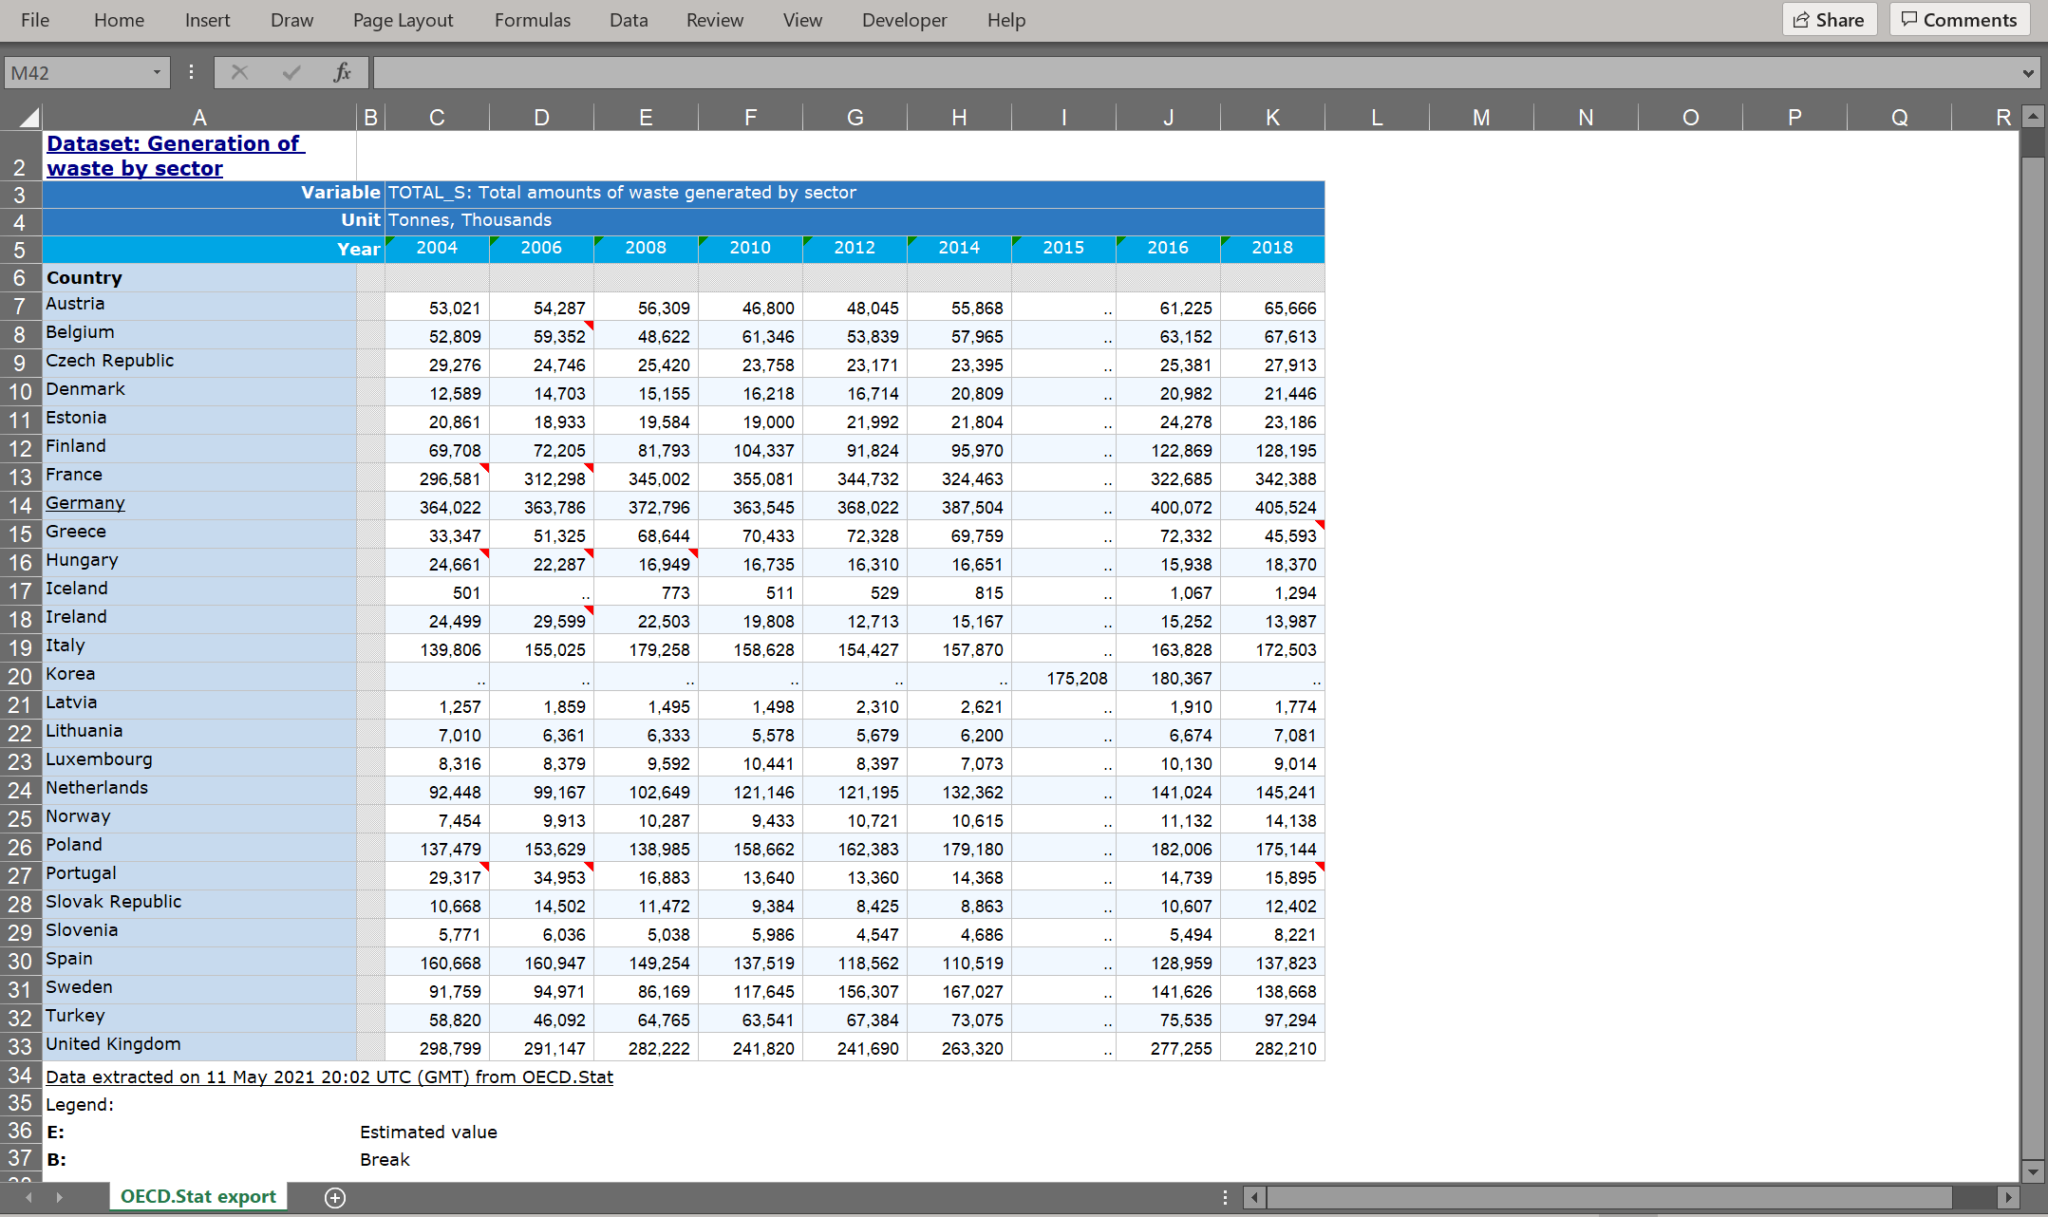Select column M header

pos(1481,117)
